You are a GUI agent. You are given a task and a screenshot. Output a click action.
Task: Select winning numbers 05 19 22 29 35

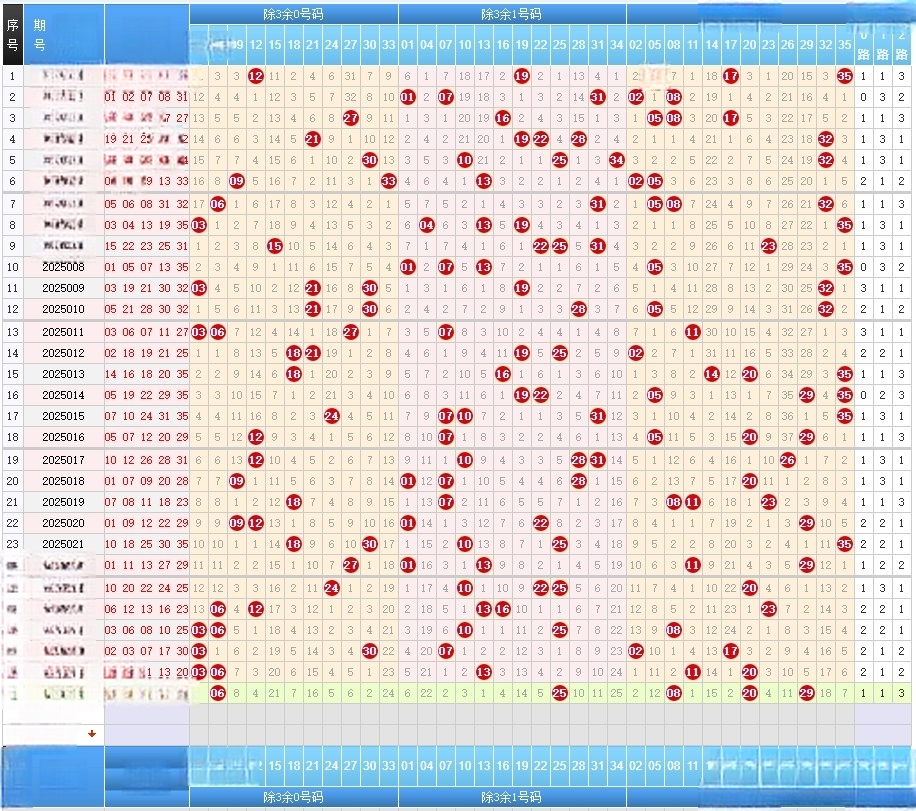pos(147,395)
